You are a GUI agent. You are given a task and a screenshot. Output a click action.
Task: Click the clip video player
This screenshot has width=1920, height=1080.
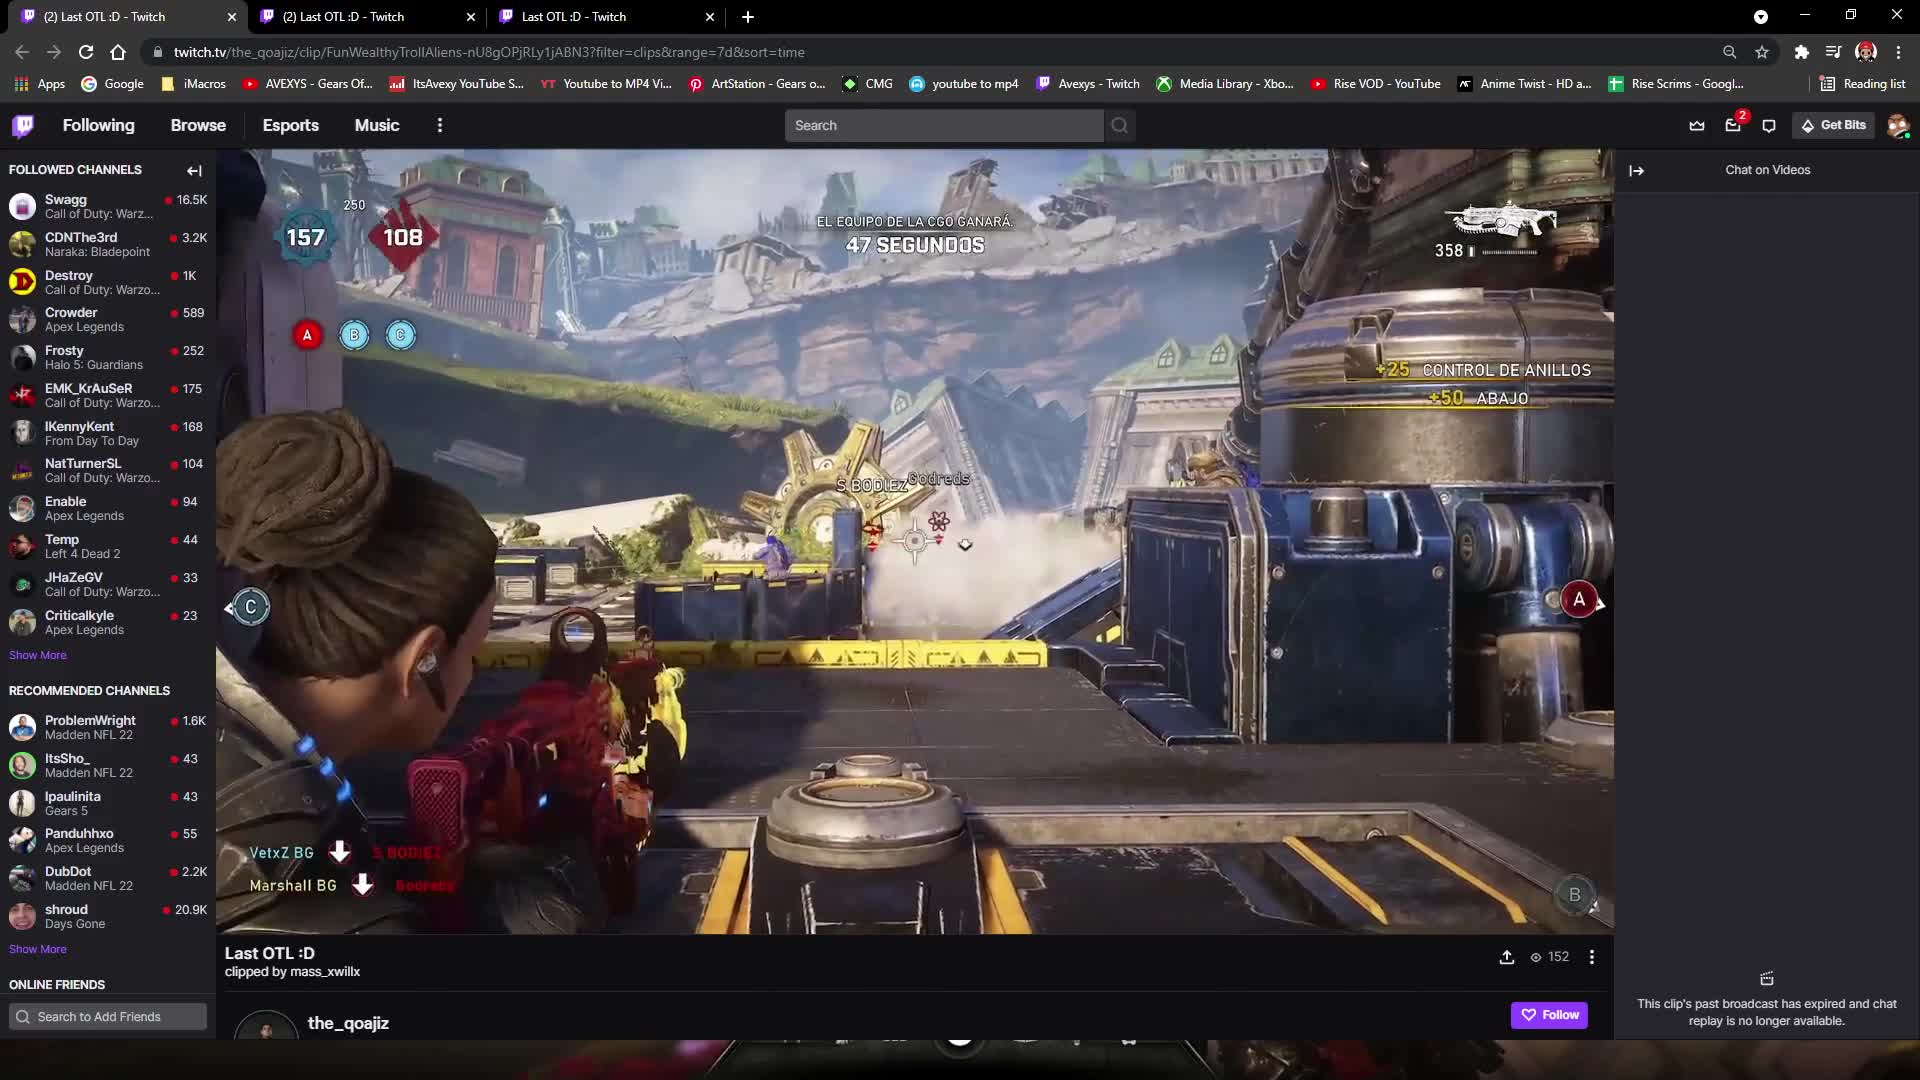(914, 542)
